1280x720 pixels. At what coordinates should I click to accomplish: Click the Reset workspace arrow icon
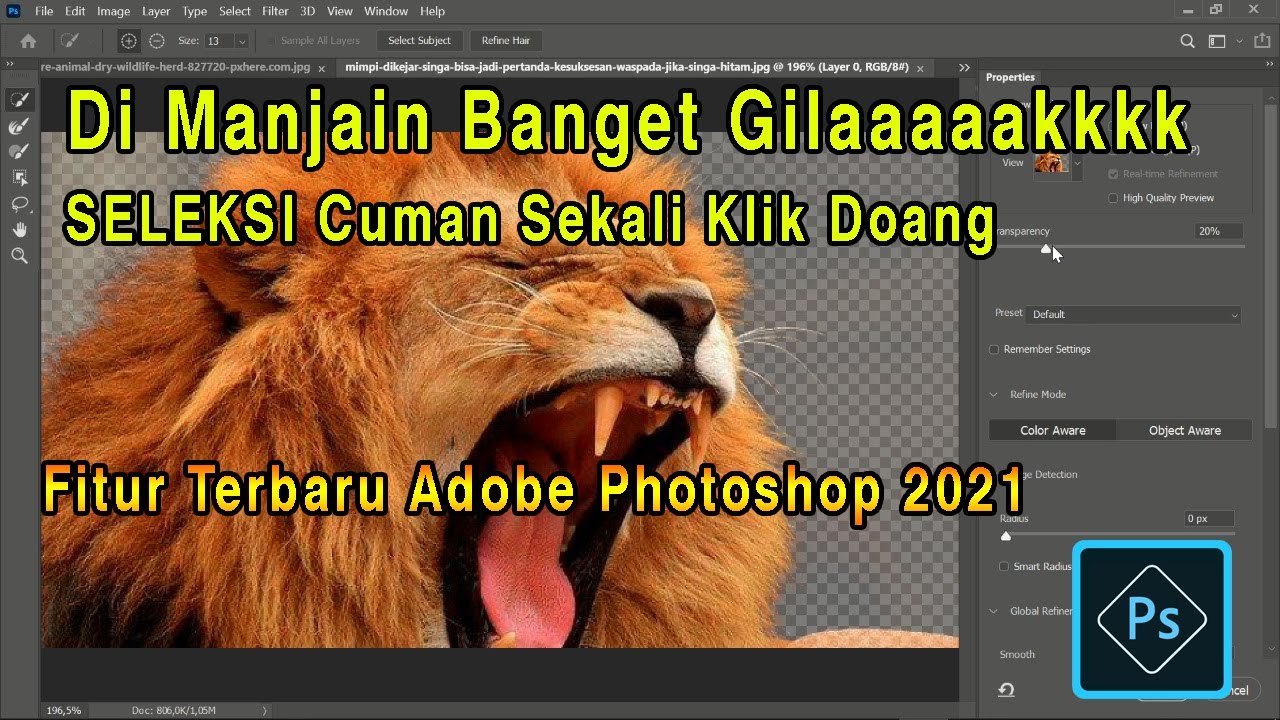click(x=1007, y=690)
